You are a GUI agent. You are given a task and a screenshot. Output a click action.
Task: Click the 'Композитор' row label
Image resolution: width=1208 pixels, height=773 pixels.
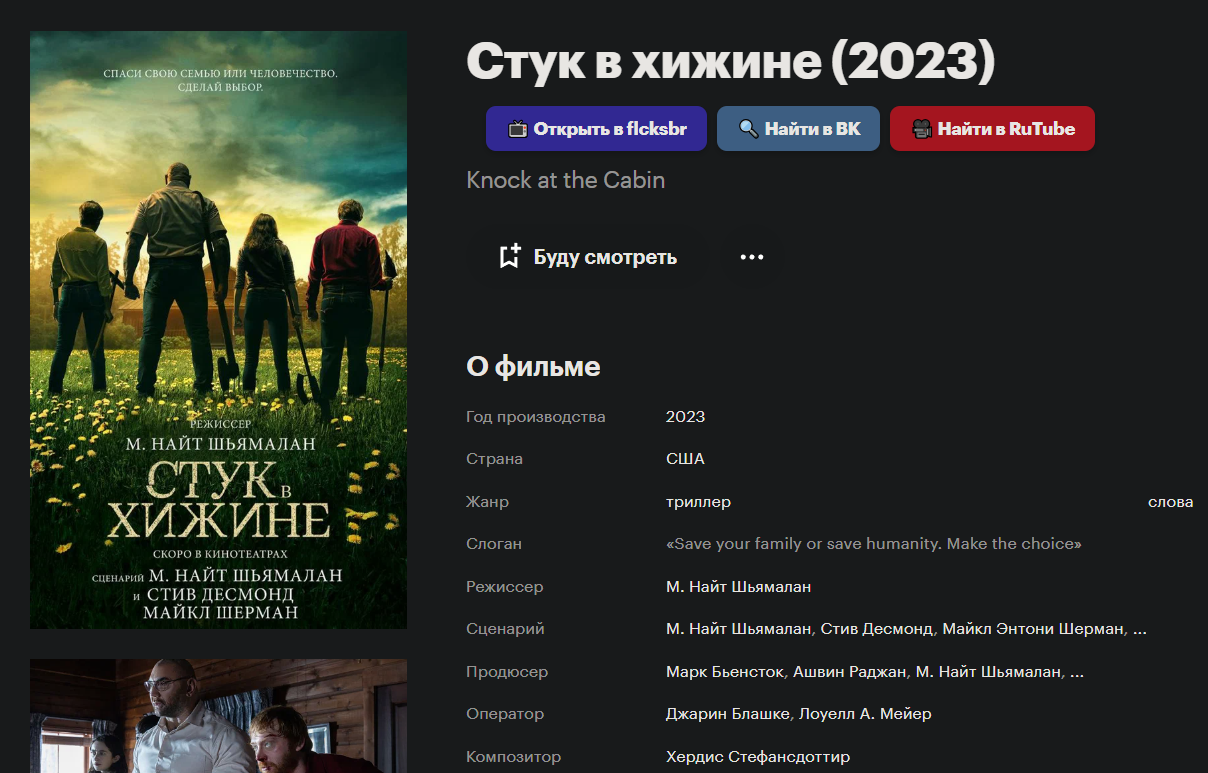click(x=514, y=757)
